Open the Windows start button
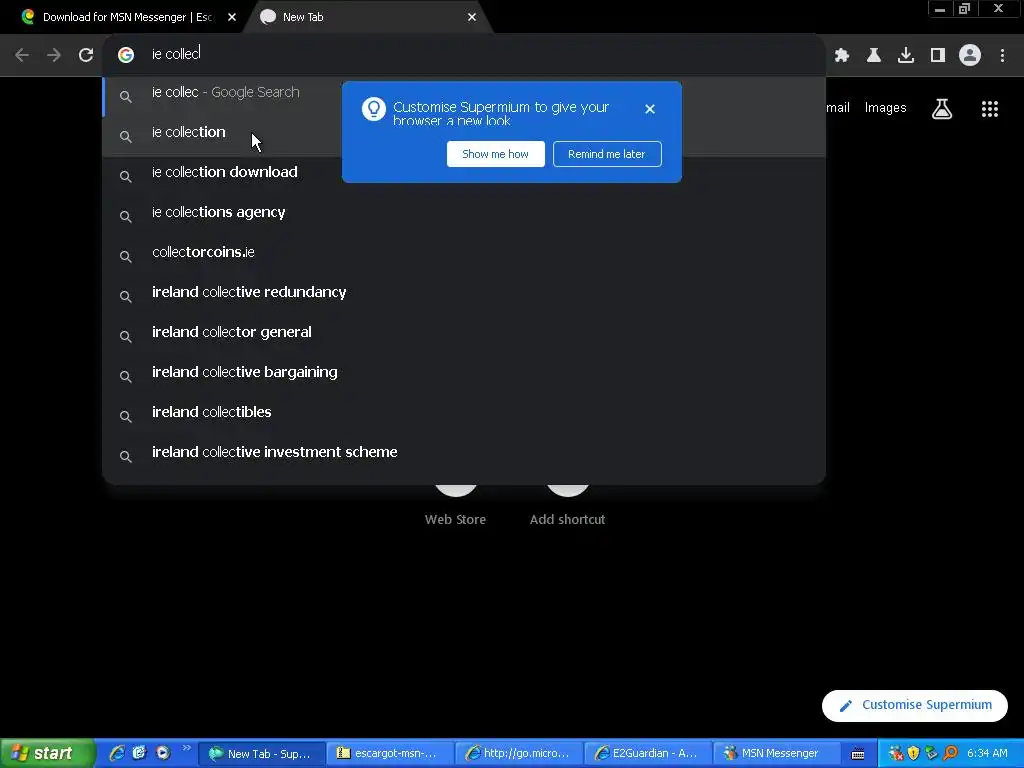The image size is (1024, 768). 47,754
